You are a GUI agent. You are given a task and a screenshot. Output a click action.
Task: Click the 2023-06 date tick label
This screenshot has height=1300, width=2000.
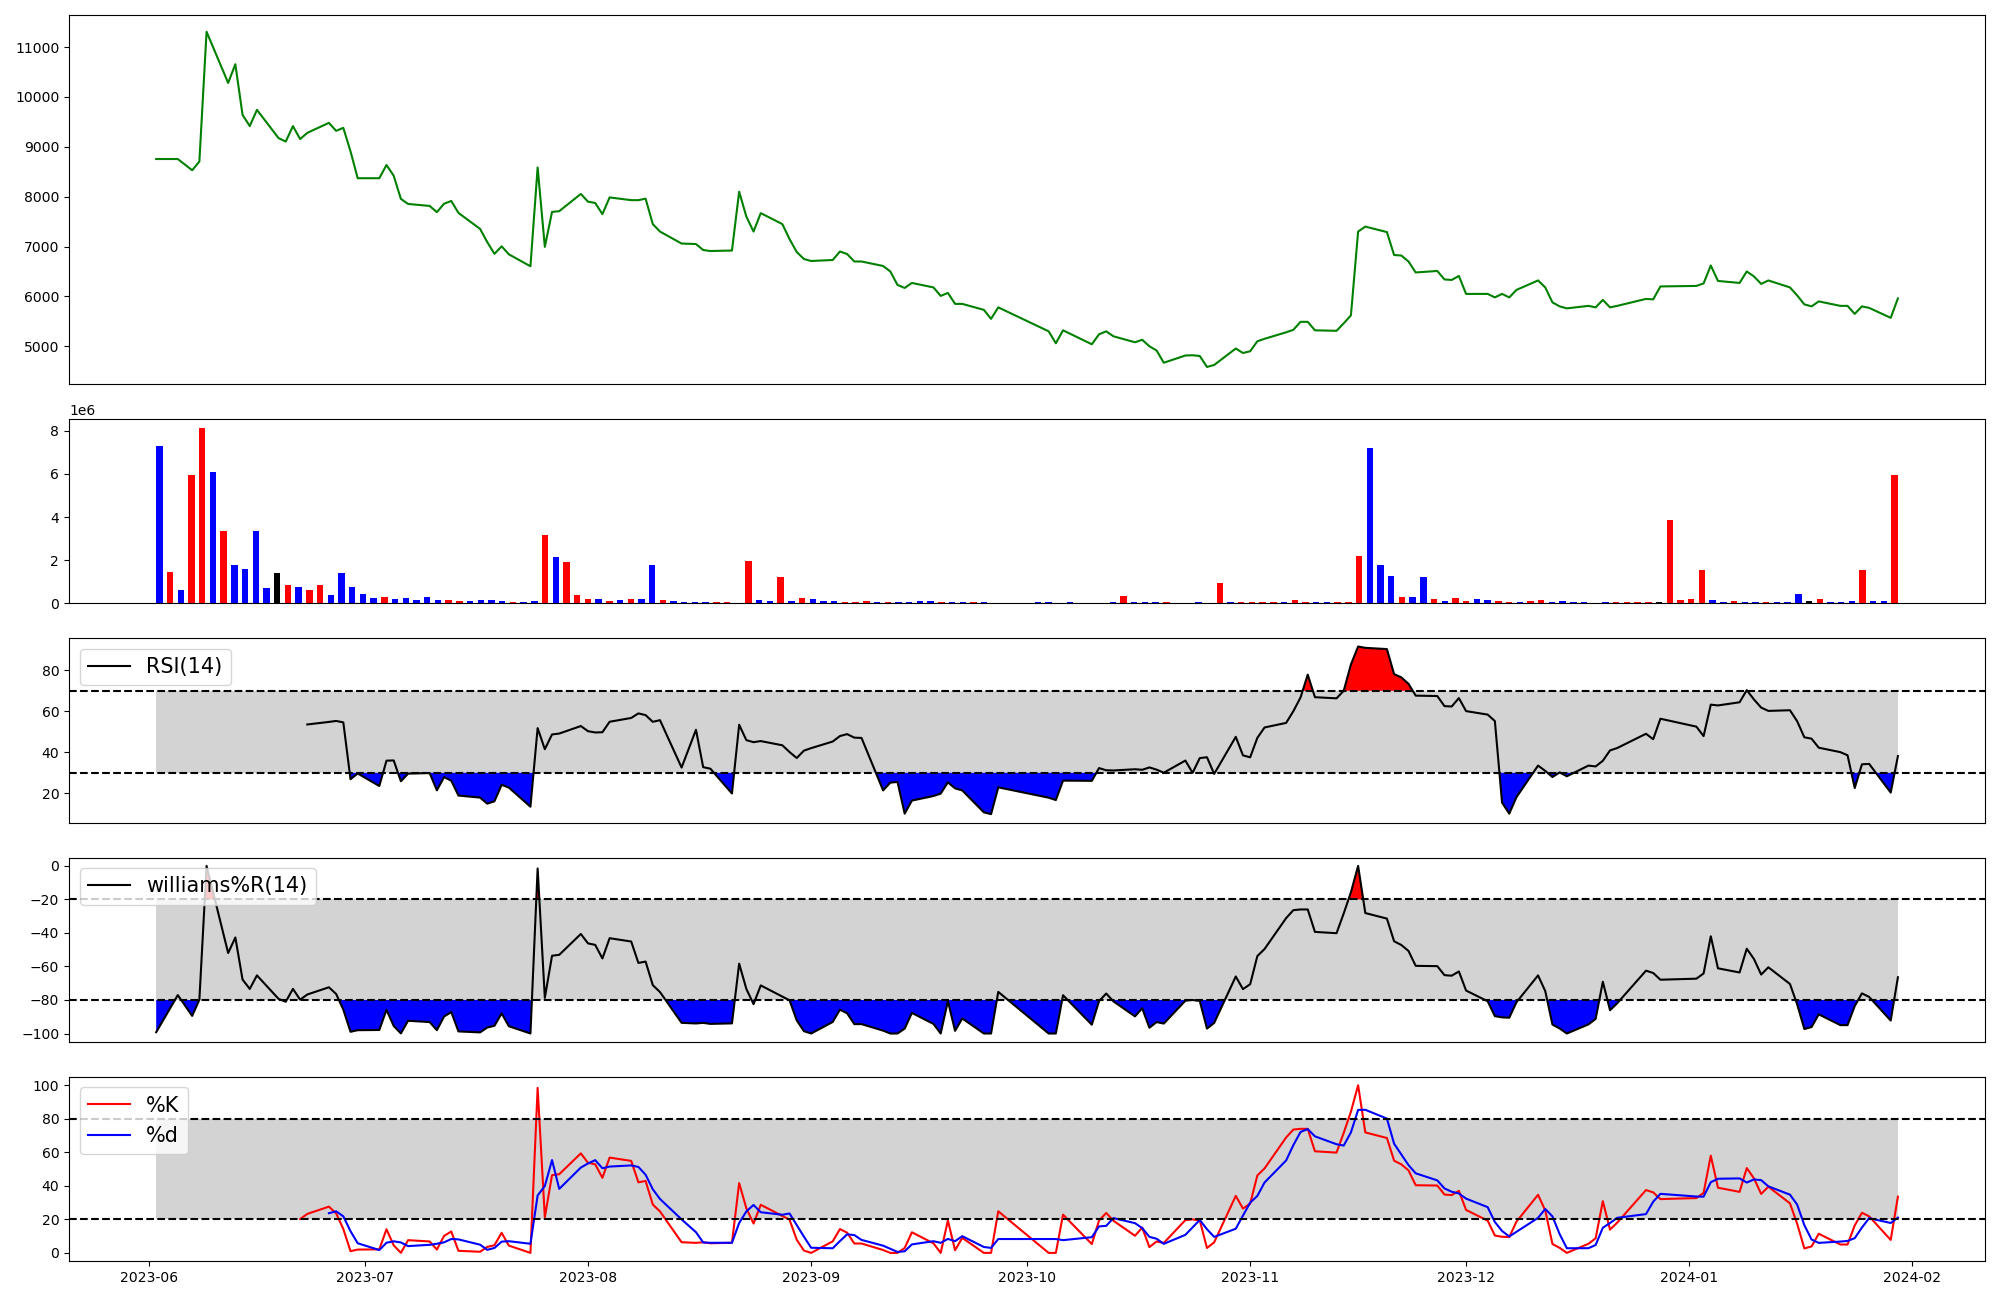point(149,1277)
